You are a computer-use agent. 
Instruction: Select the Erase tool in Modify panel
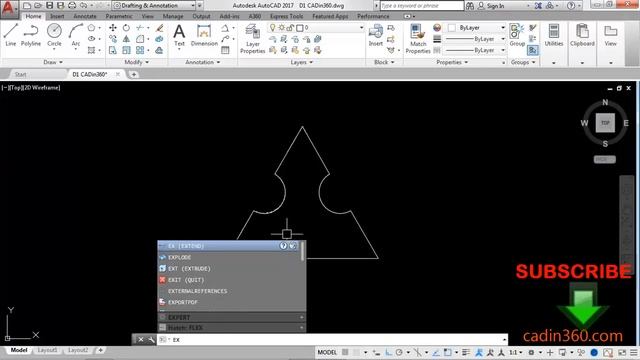pyautogui.click(x=160, y=28)
